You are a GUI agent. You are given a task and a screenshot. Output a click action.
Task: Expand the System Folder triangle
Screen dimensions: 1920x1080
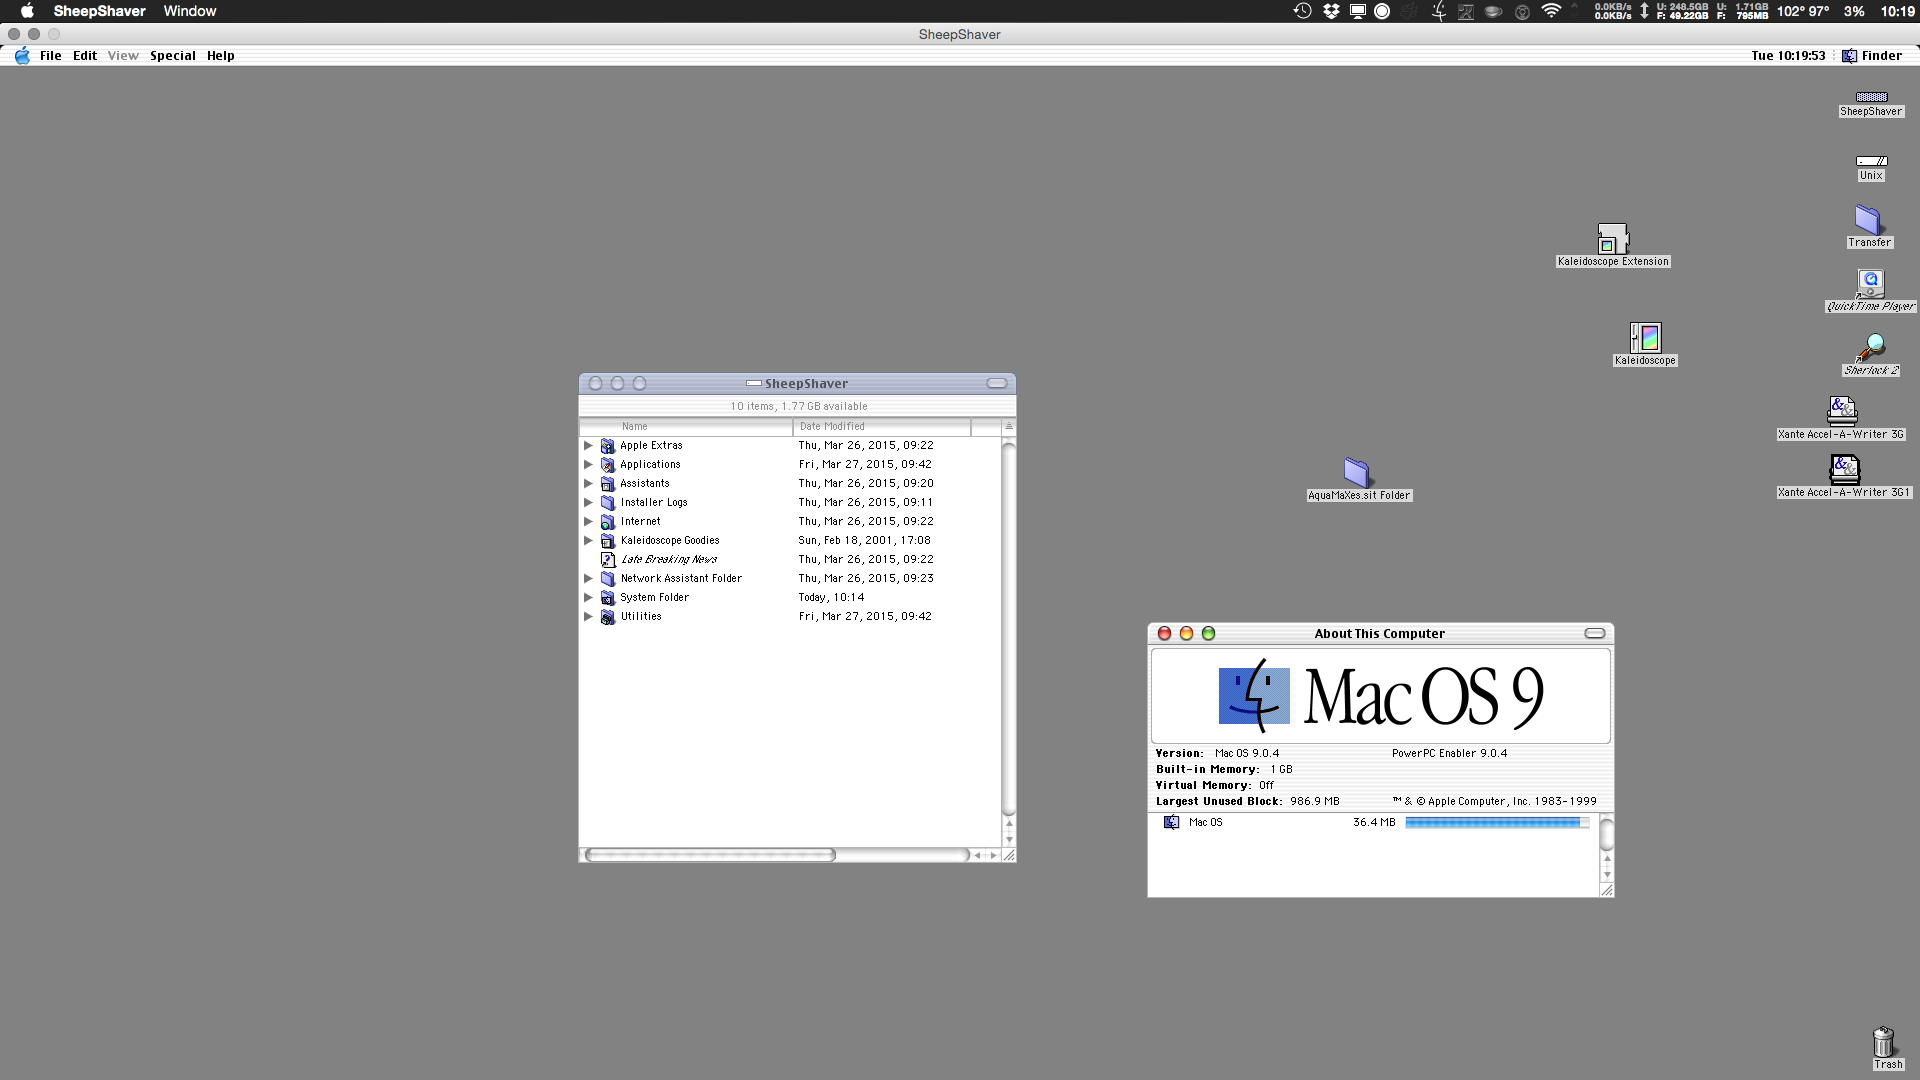pyautogui.click(x=588, y=598)
